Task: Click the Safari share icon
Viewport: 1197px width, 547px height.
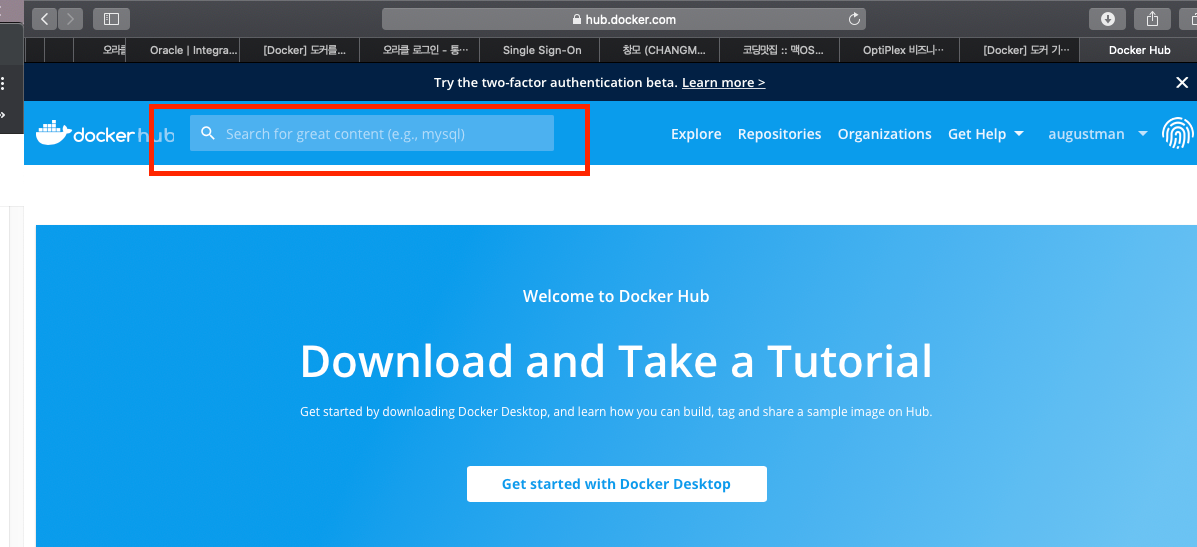Action: click(1153, 19)
